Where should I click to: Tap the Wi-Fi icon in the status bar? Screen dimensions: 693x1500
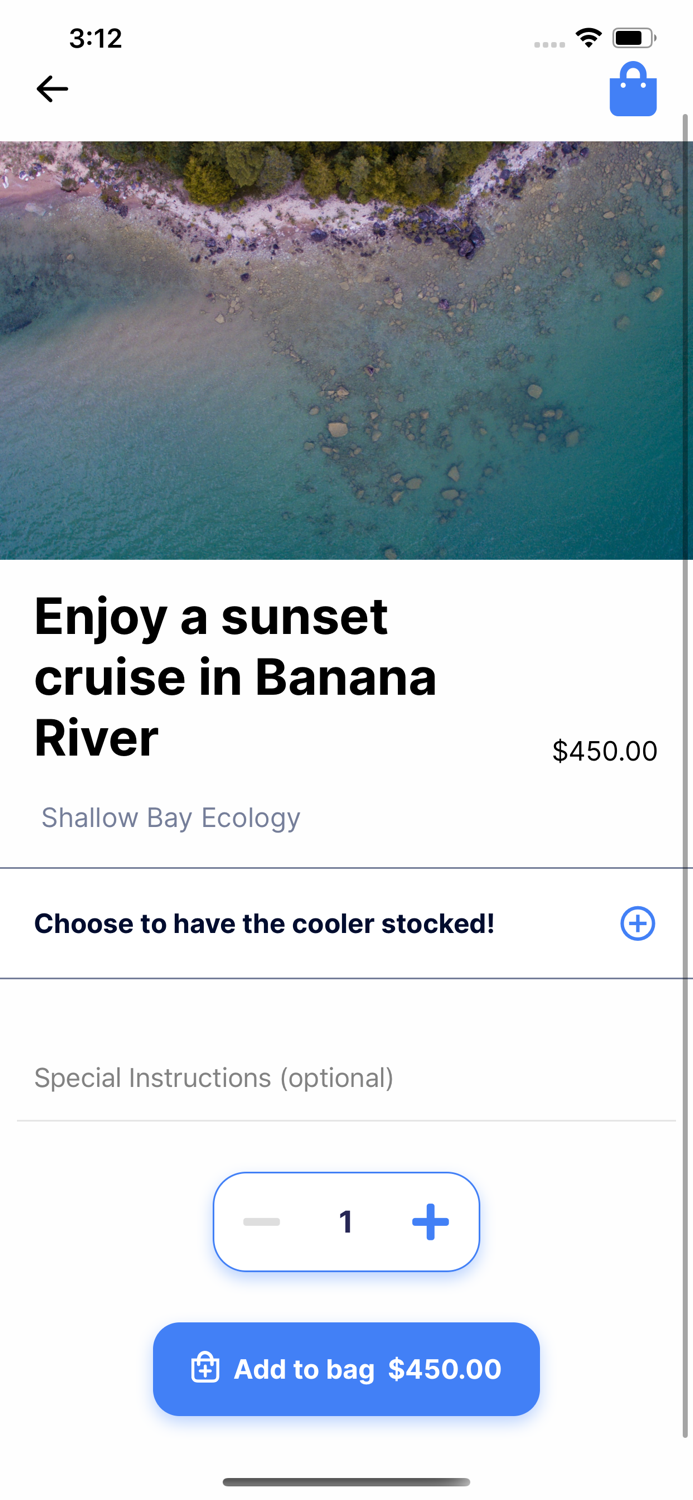588,36
